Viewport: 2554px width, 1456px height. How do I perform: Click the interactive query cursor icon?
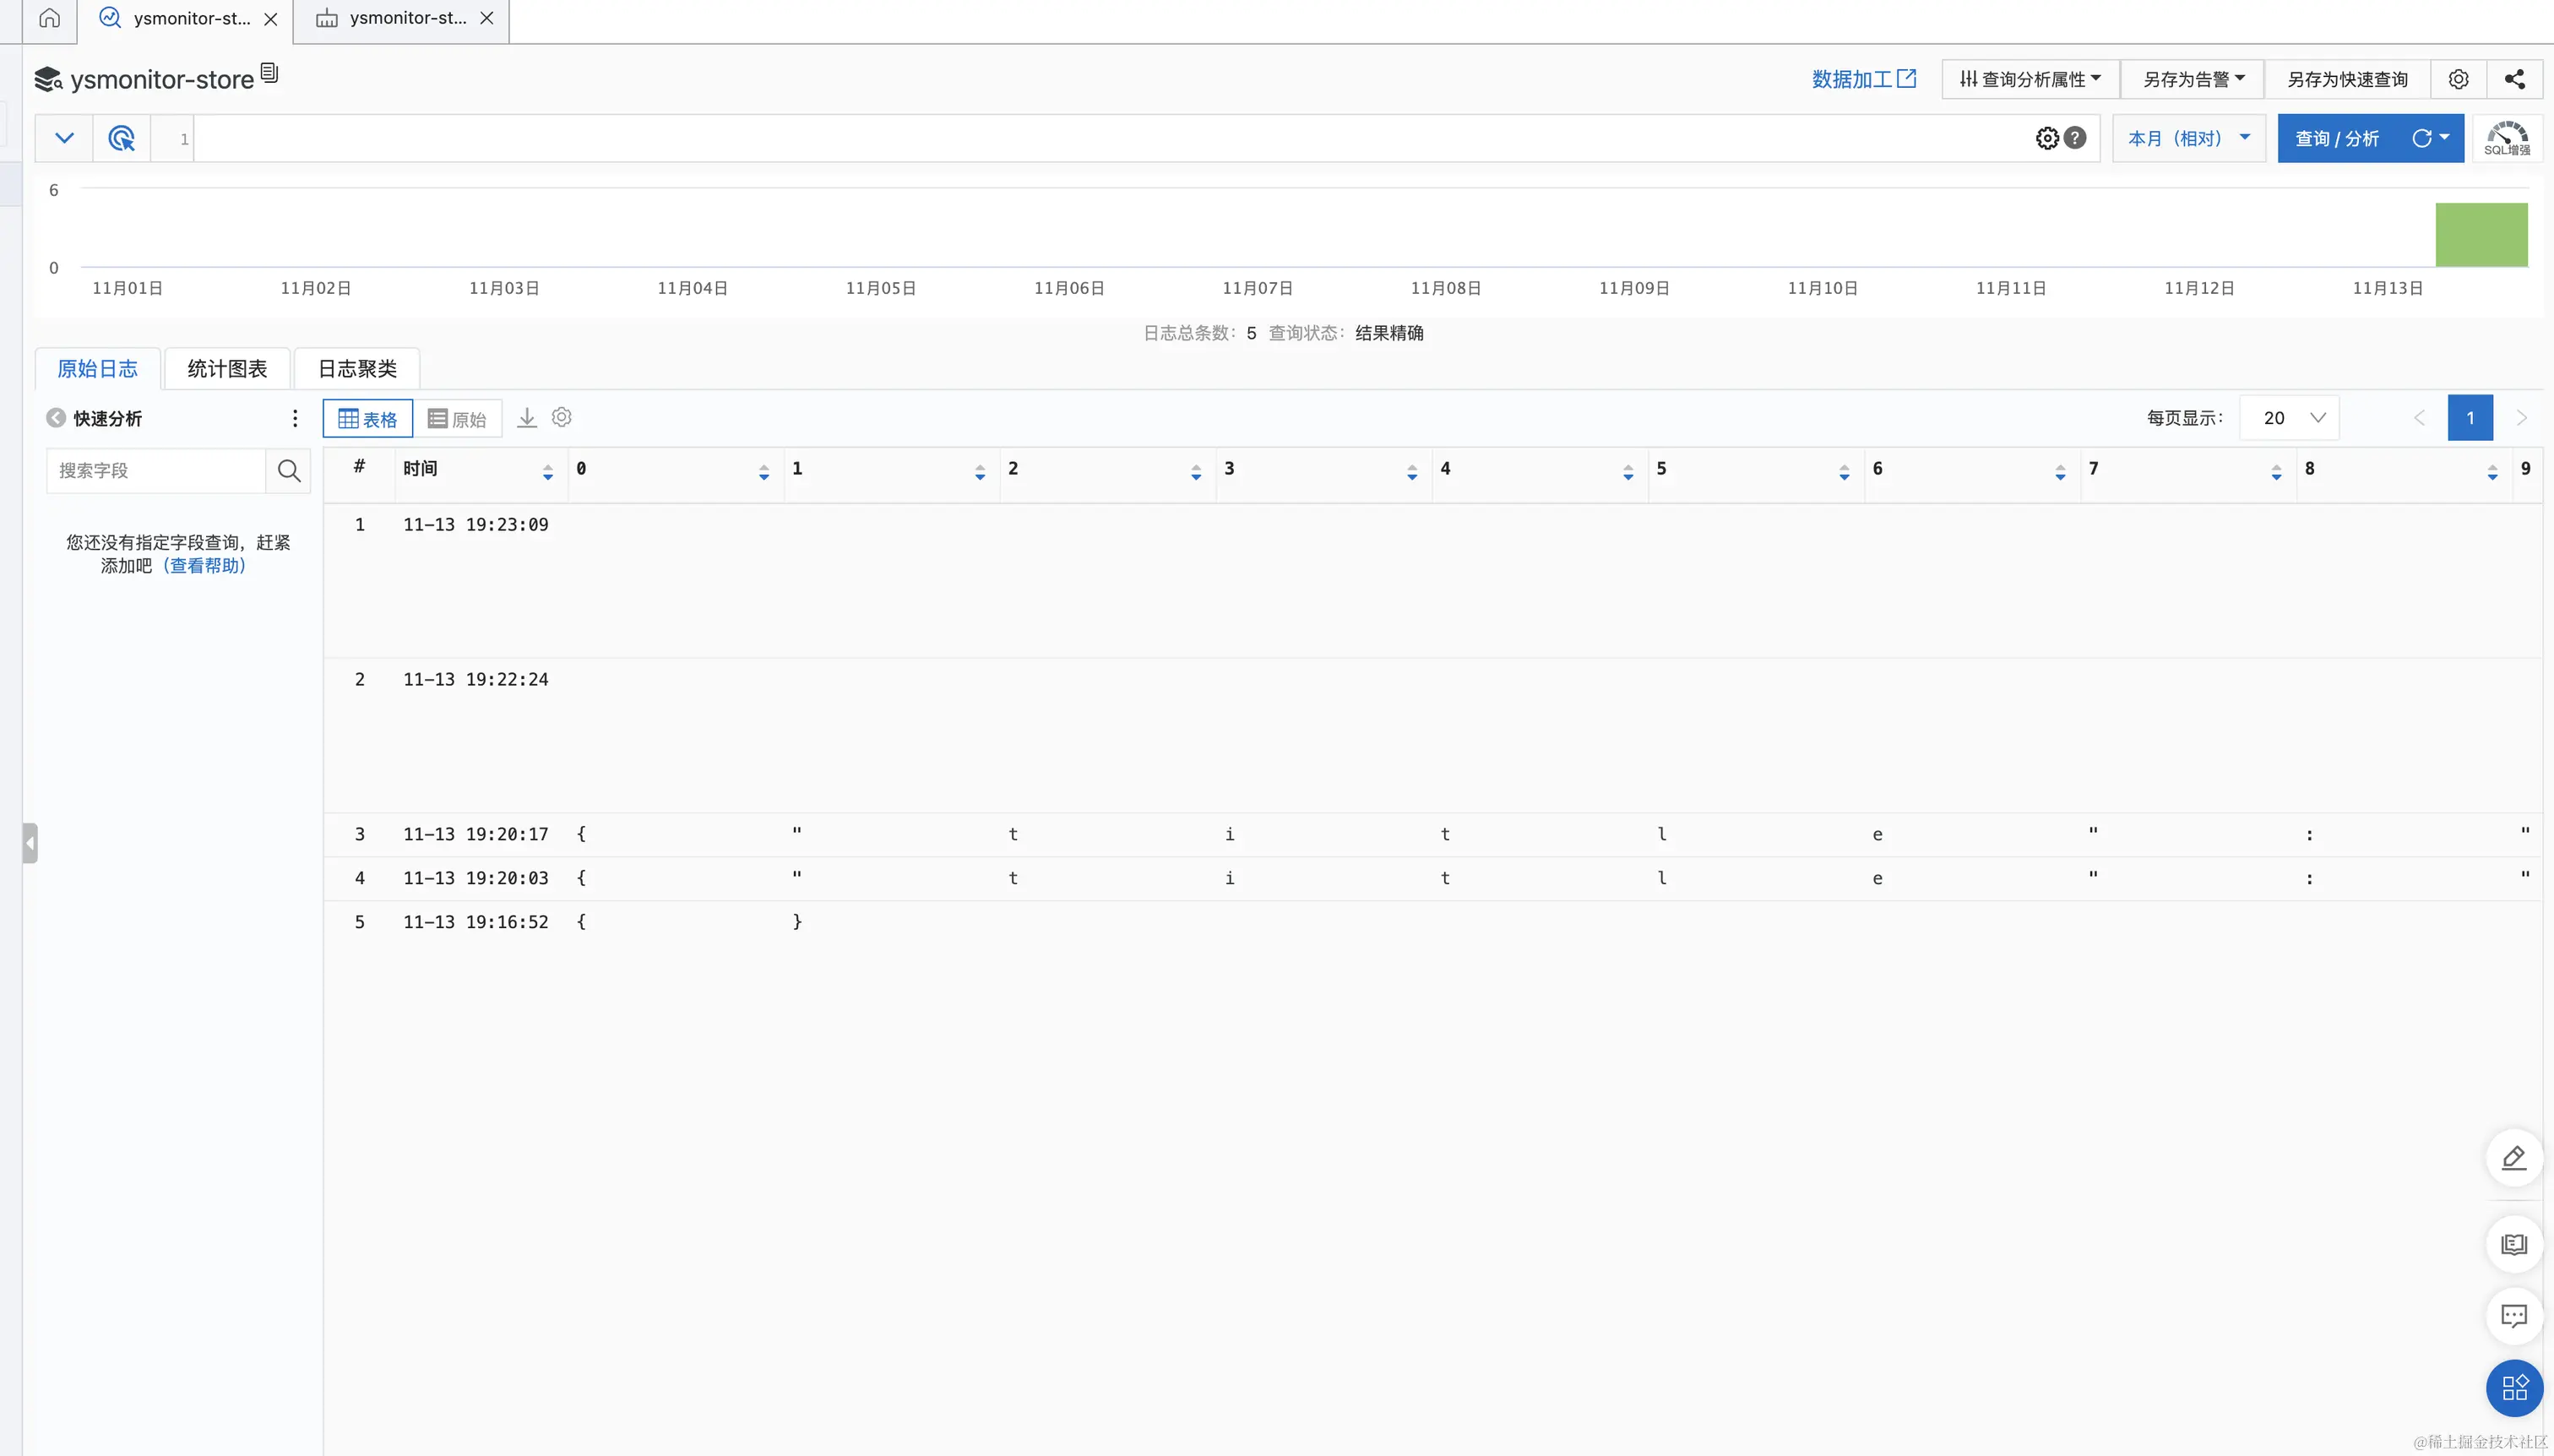pyautogui.click(x=121, y=138)
